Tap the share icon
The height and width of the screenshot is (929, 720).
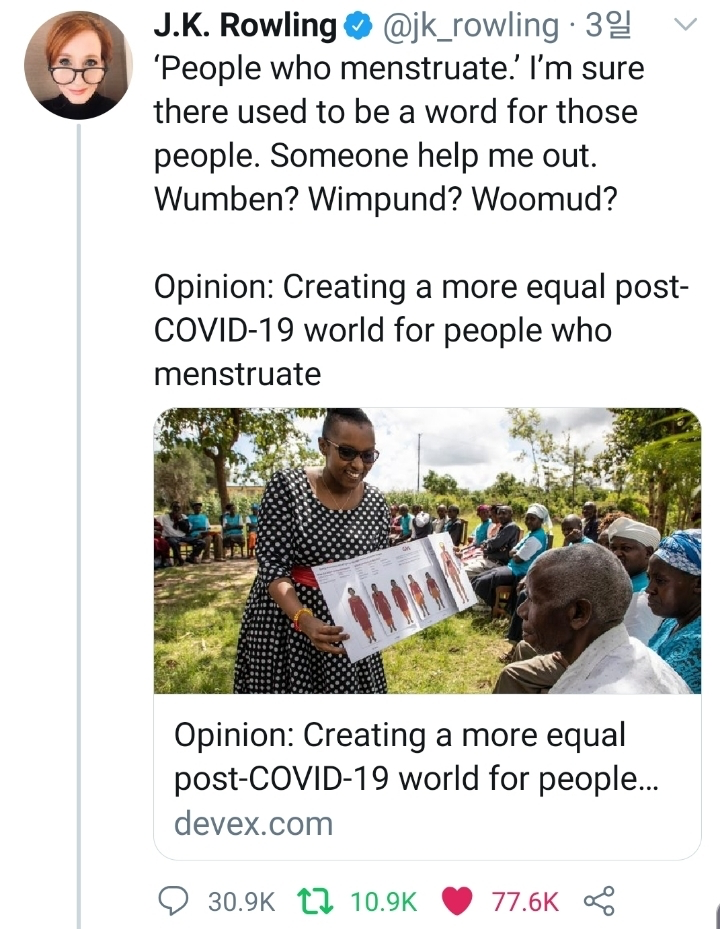click(599, 901)
